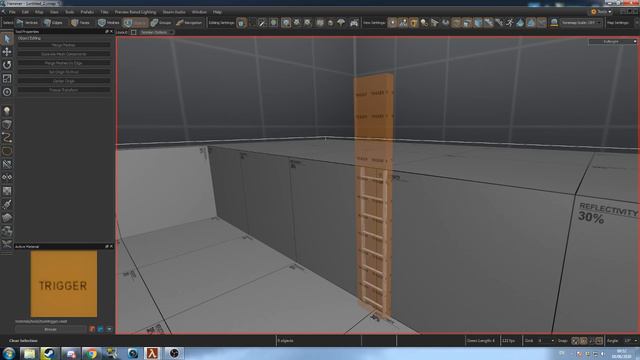
Task: Switch selection mode to Faces
Action: pos(80,23)
